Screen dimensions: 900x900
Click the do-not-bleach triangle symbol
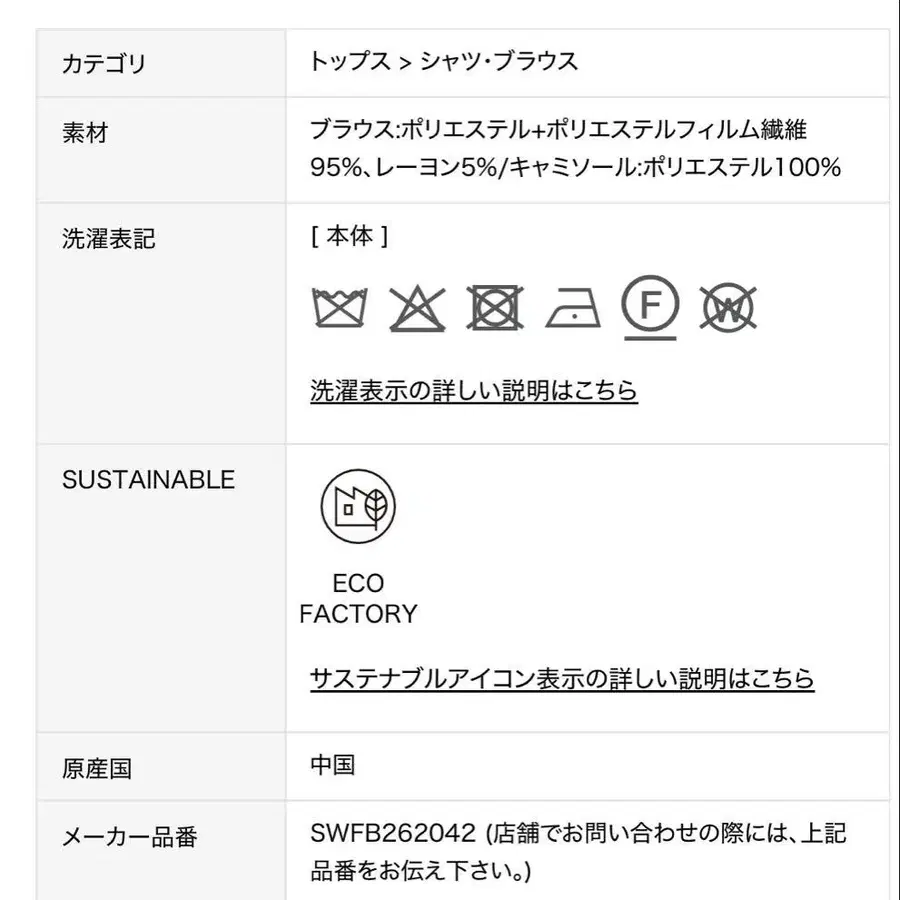[417, 308]
